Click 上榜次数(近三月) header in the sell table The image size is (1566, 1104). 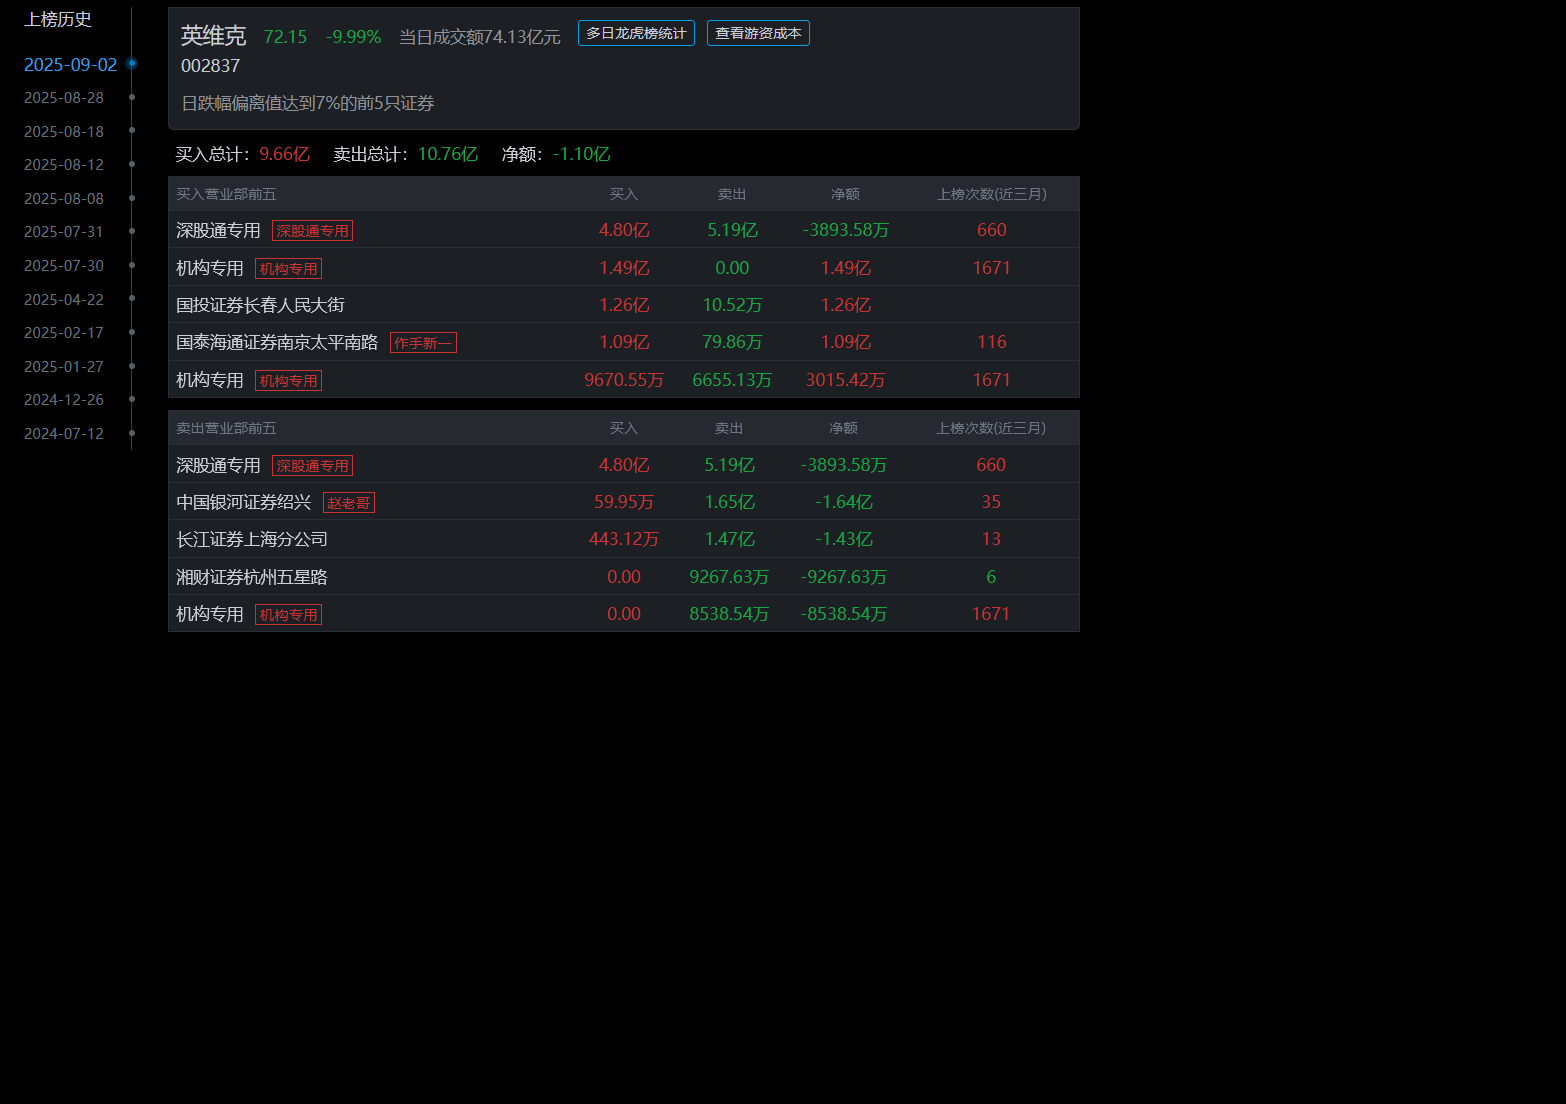coord(991,428)
